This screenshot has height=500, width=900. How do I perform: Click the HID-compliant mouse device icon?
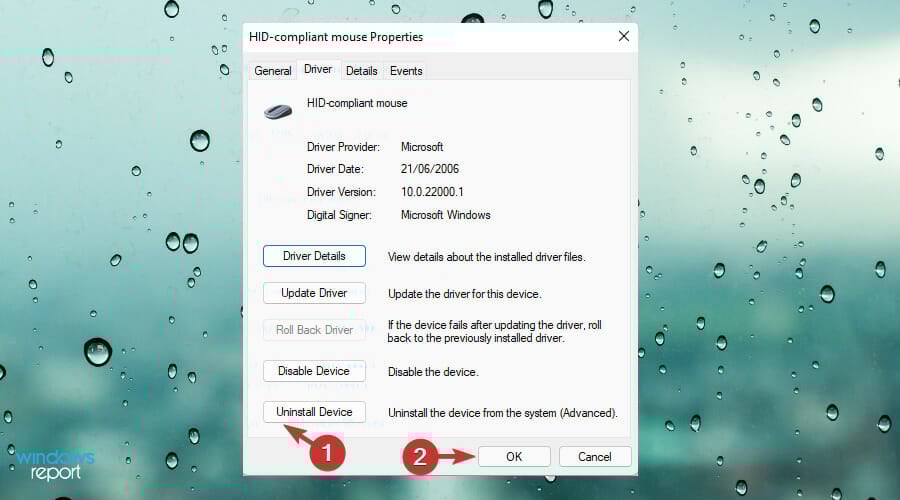point(278,110)
